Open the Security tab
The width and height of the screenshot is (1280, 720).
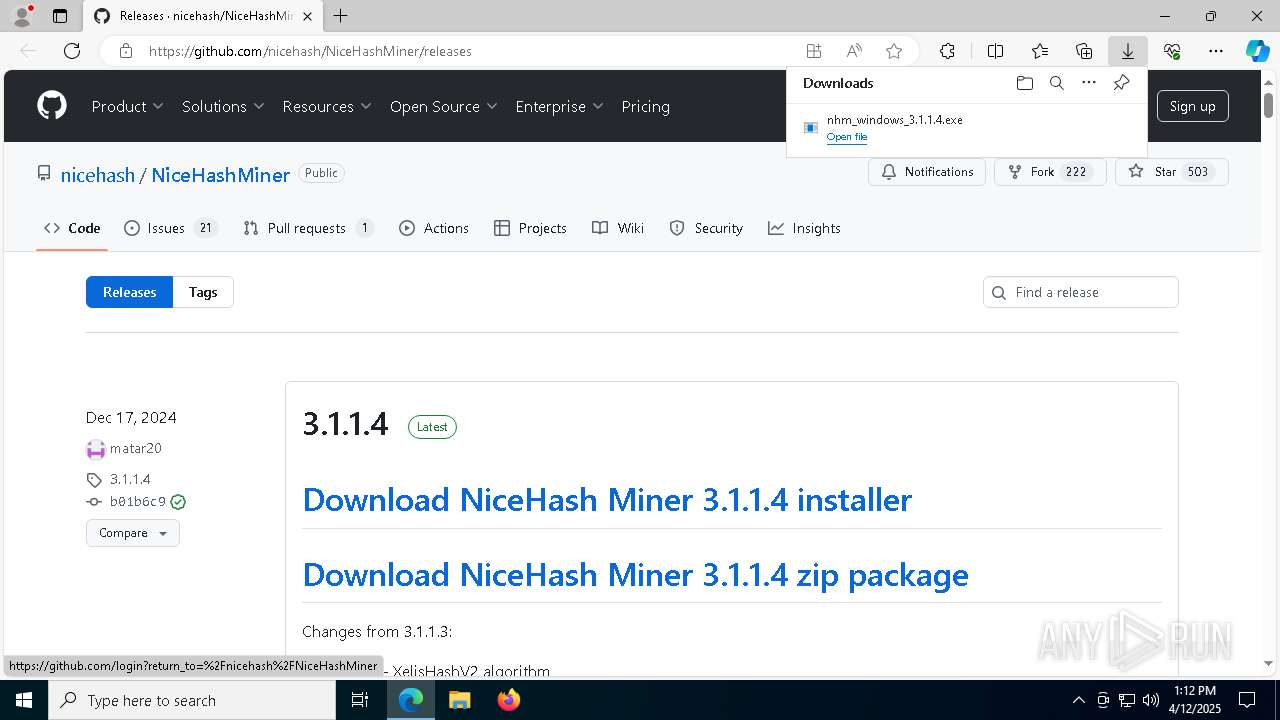point(706,228)
